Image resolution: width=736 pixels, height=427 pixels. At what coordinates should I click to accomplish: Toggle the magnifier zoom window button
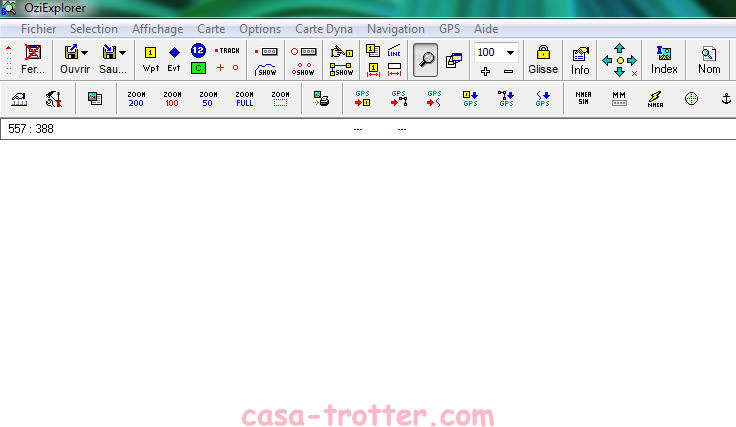[426, 60]
